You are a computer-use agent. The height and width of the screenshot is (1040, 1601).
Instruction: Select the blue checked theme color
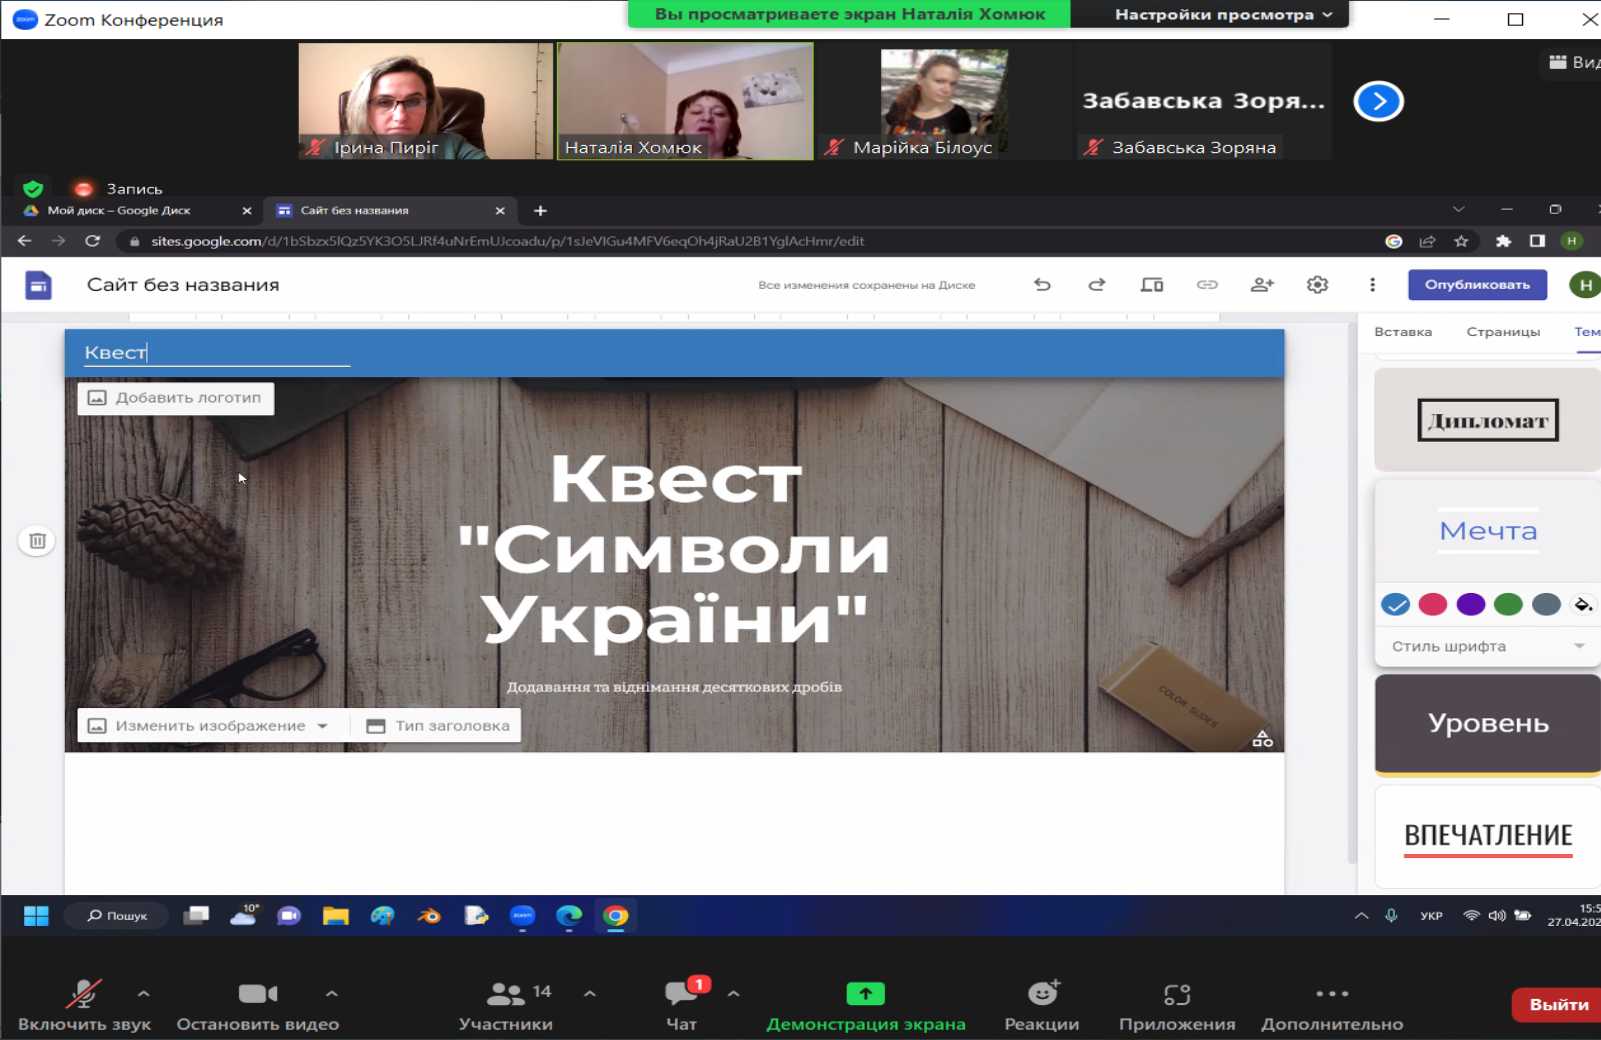click(x=1396, y=604)
